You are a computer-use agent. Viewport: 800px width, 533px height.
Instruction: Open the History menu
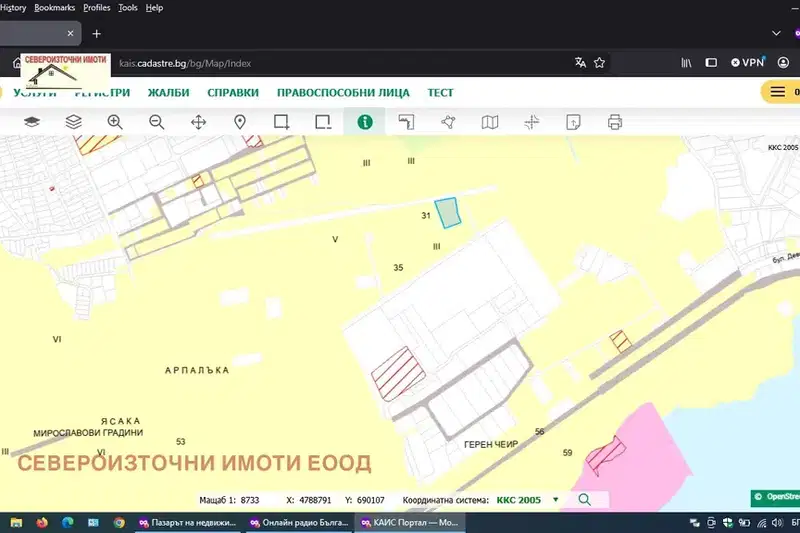13,8
